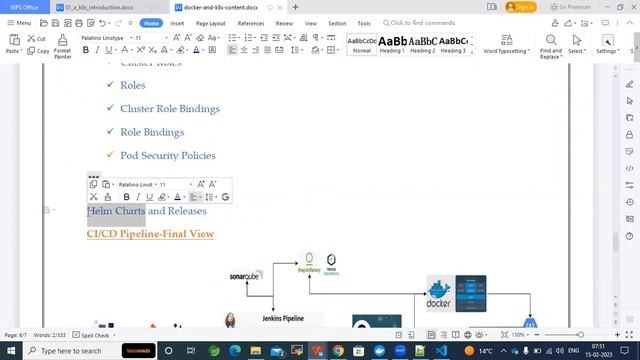
Task: Open the line spacing dropdown
Action: tap(301, 50)
